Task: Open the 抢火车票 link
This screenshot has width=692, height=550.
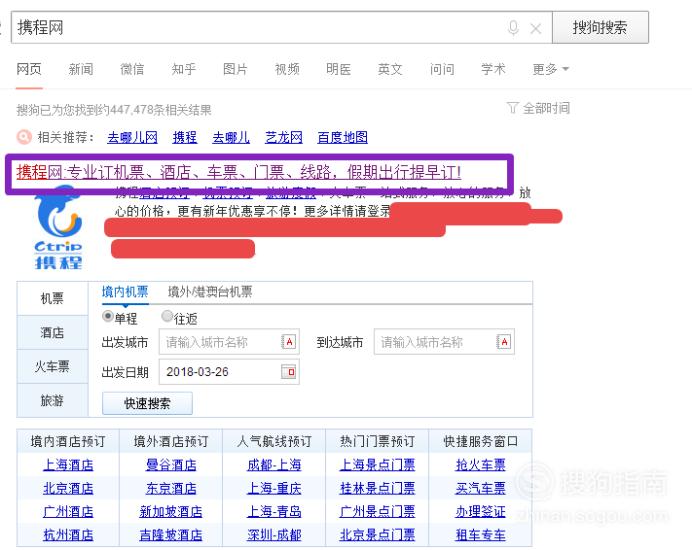Action: (x=481, y=465)
